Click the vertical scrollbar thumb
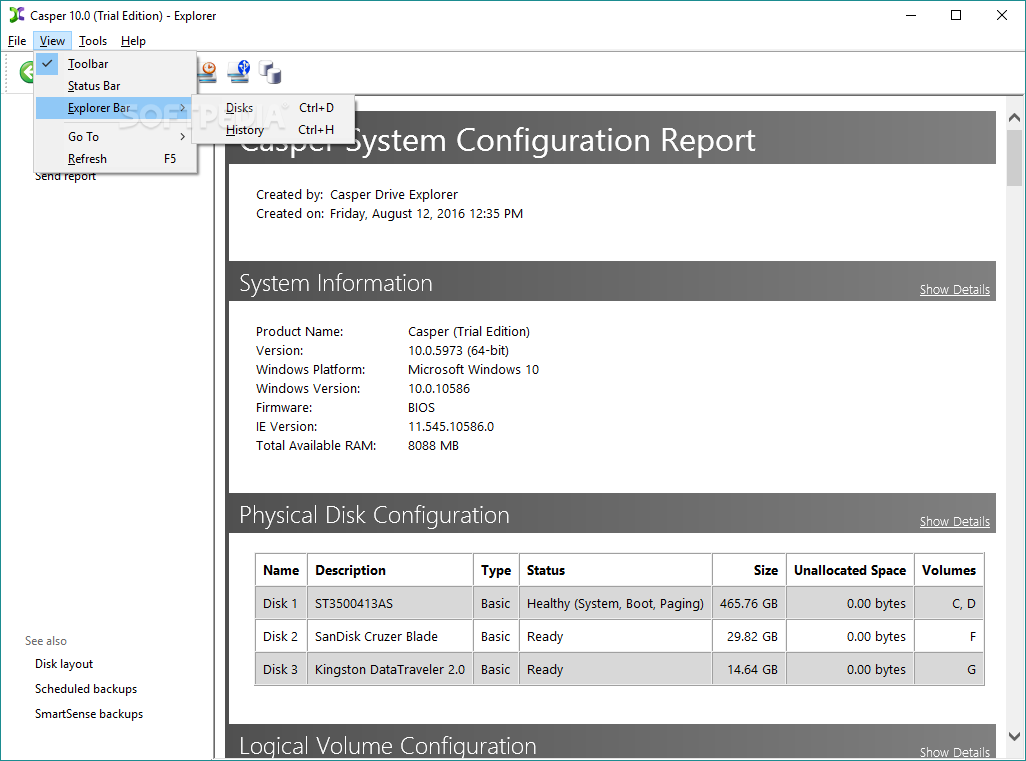Screen dimensions: 1026x761 (x=1014, y=158)
